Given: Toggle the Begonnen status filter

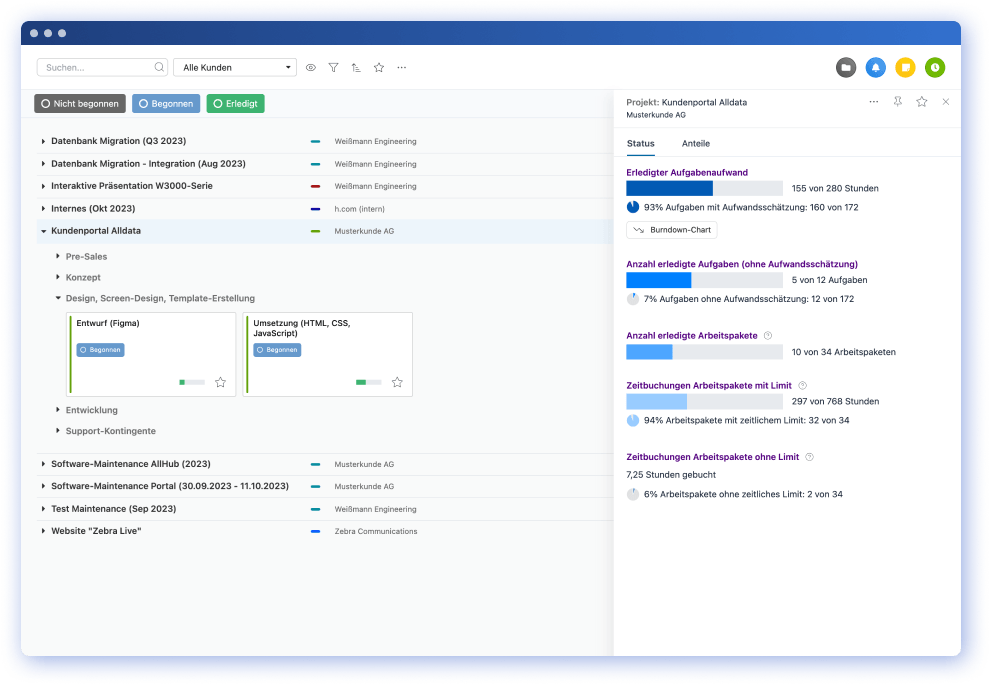Looking at the screenshot, I should (x=166, y=104).
